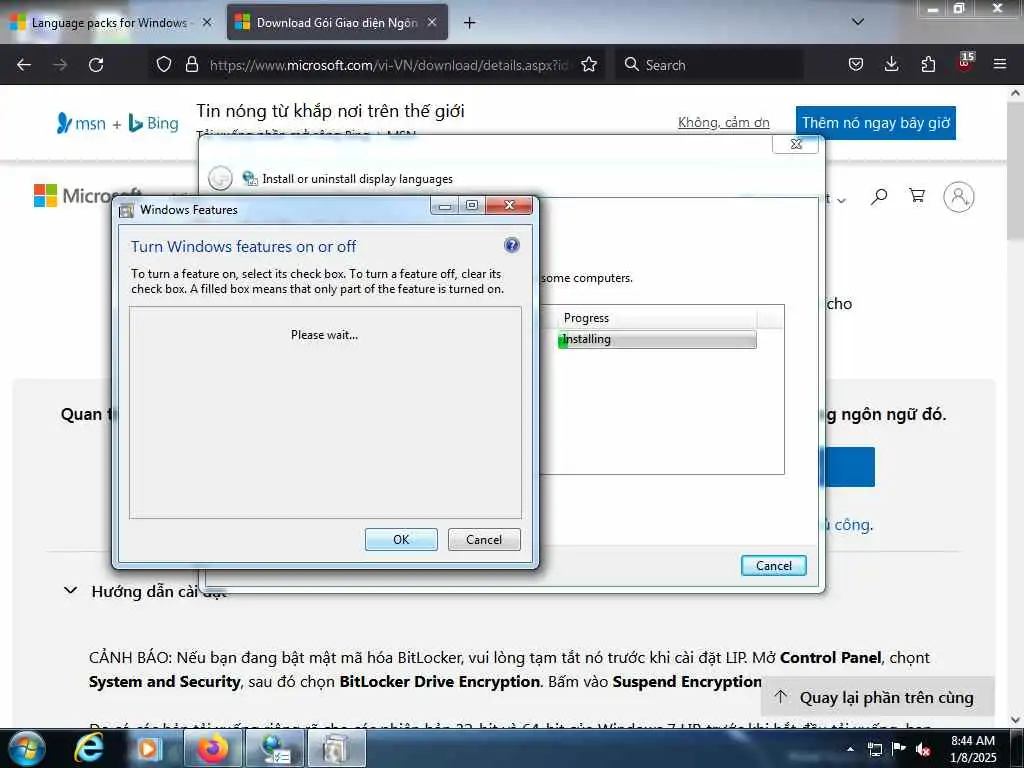This screenshot has width=1024, height=768.
Task: Open Windows Media Player from taskbar
Action: coord(148,748)
